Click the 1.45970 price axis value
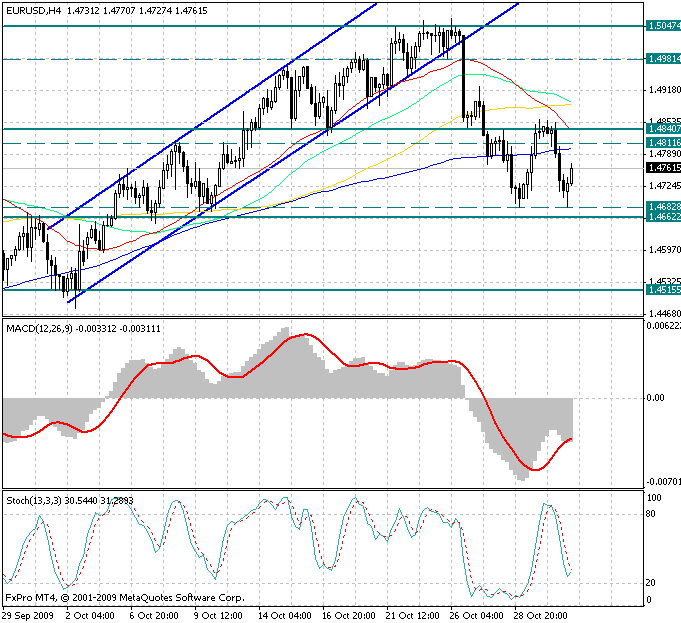 click(664, 250)
